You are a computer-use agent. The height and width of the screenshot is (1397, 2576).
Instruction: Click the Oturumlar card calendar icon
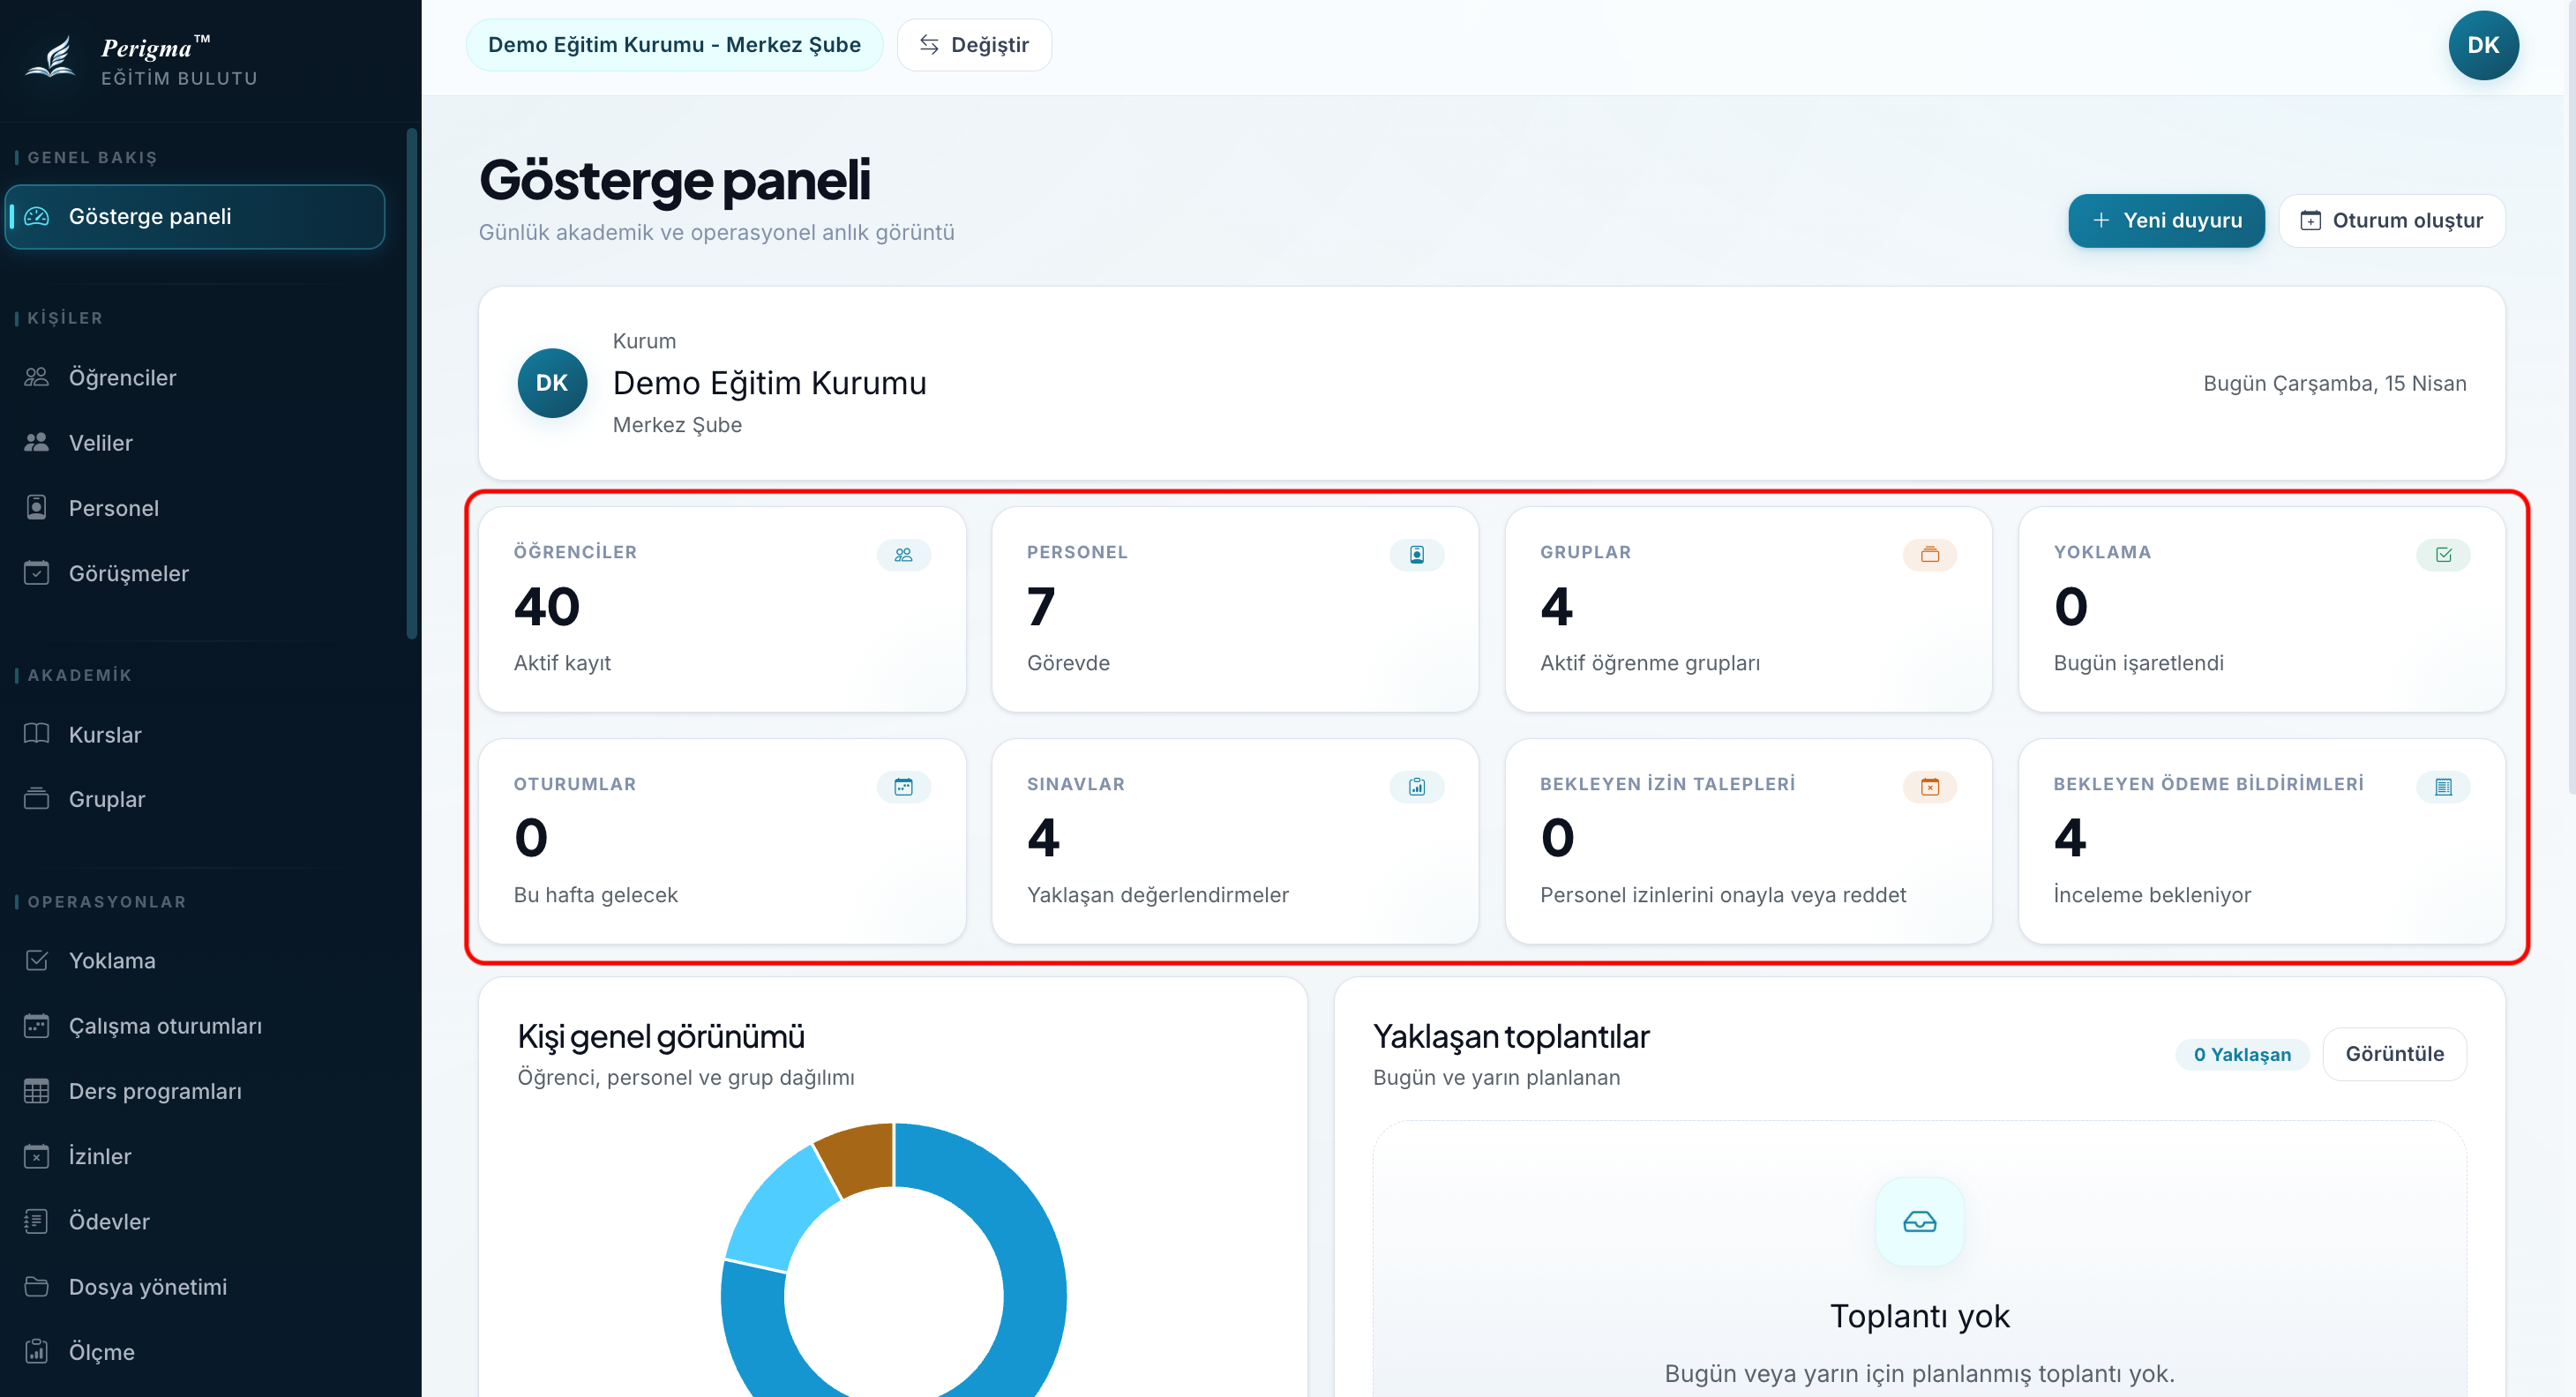point(903,786)
